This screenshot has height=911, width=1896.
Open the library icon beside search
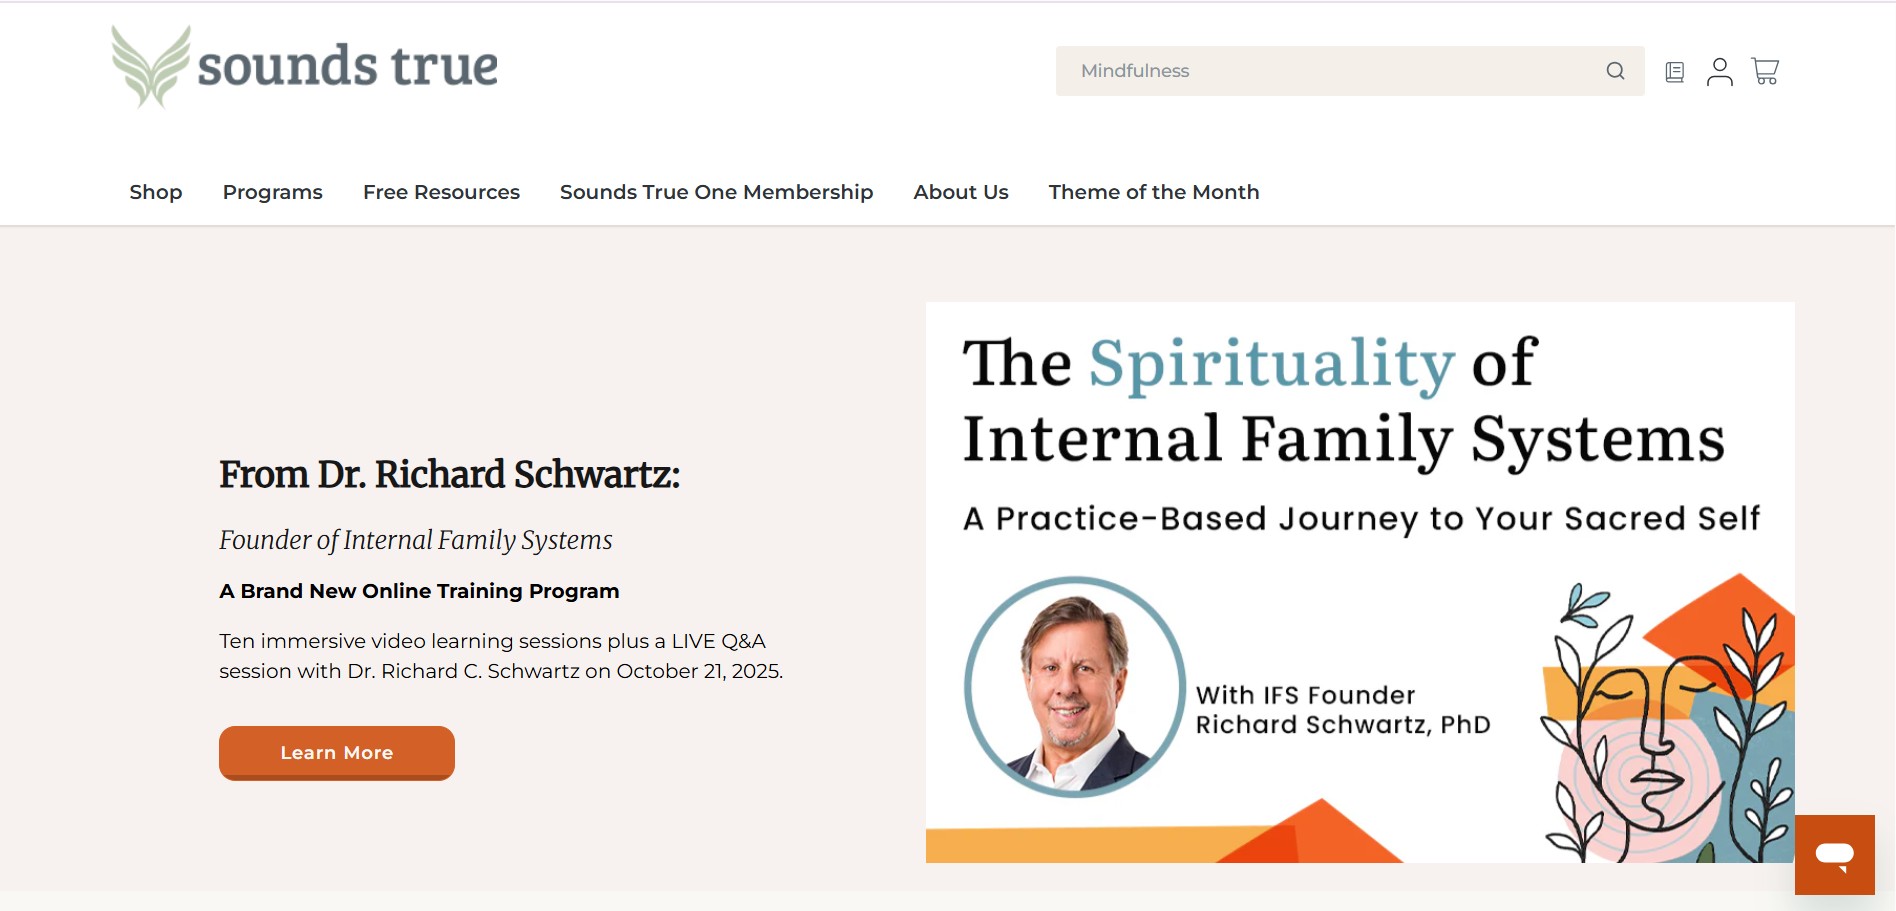coord(1675,72)
